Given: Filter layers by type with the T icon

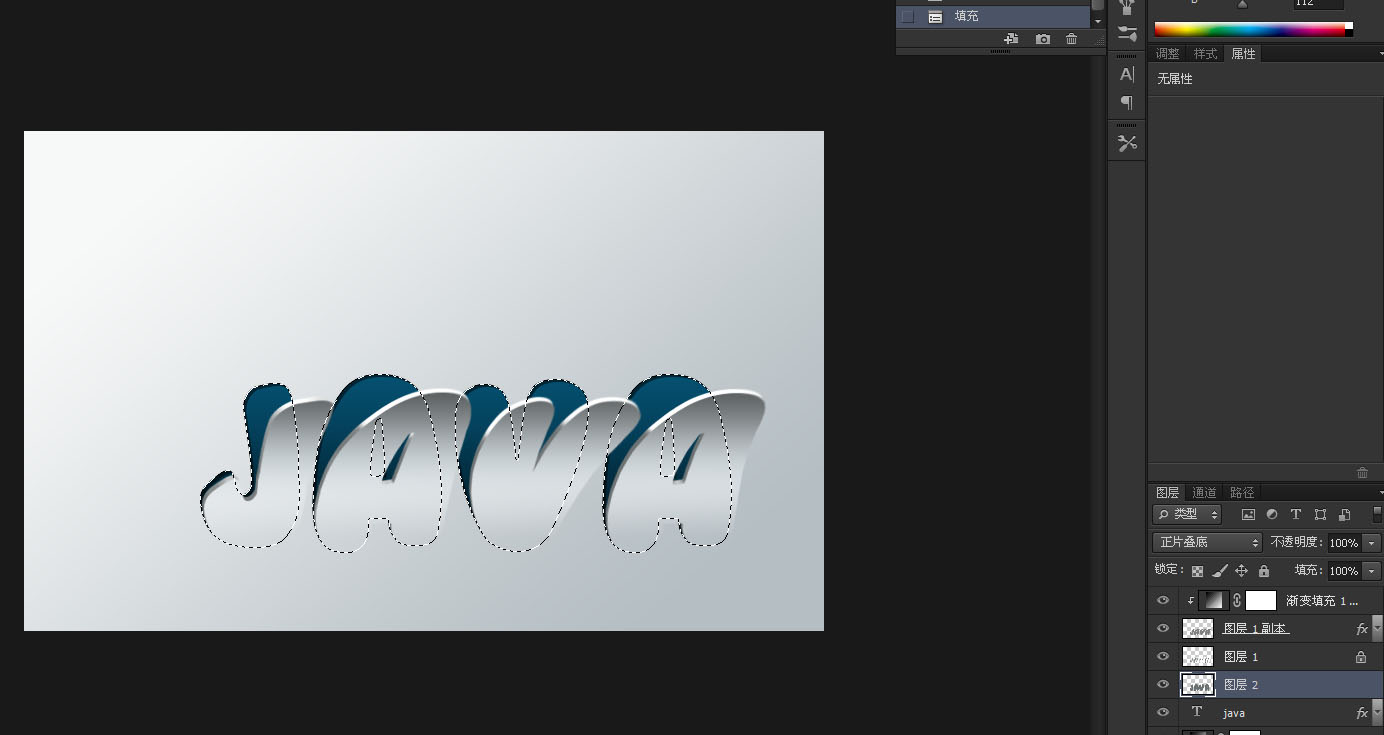Looking at the screenshot, I should point(1296,514).
